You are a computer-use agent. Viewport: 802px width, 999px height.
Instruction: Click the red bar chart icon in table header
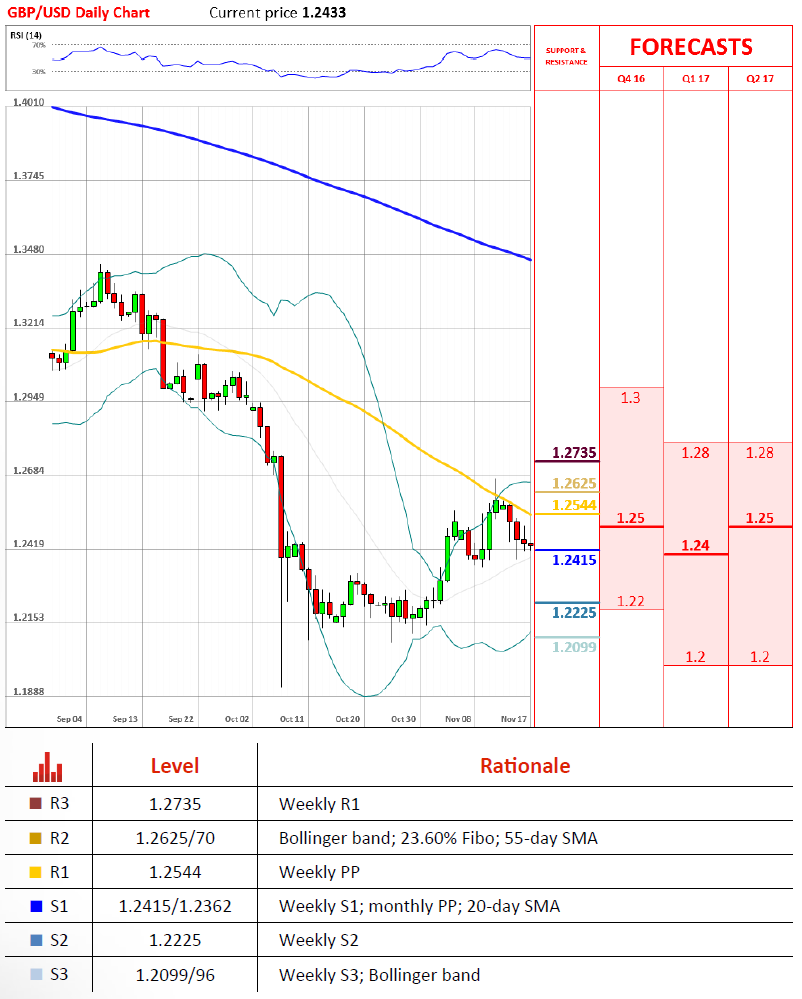pyautogui.click(x=48, y=766)
